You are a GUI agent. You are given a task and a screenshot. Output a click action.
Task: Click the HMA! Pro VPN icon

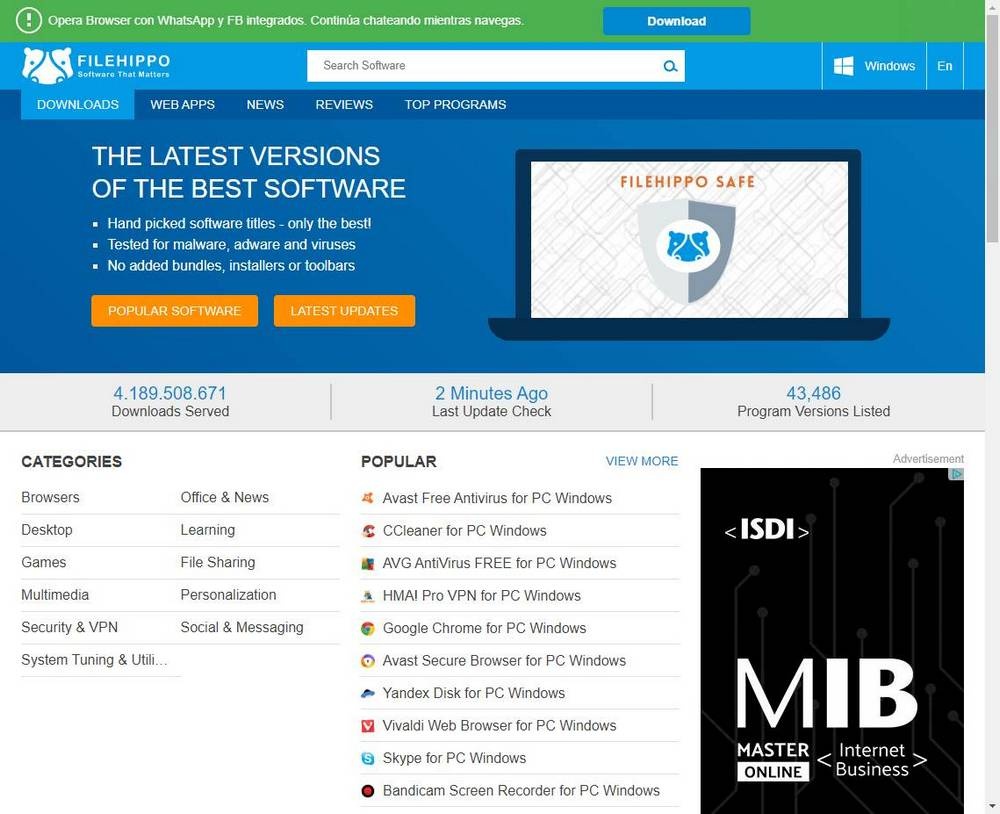click(x=368, y=595)
